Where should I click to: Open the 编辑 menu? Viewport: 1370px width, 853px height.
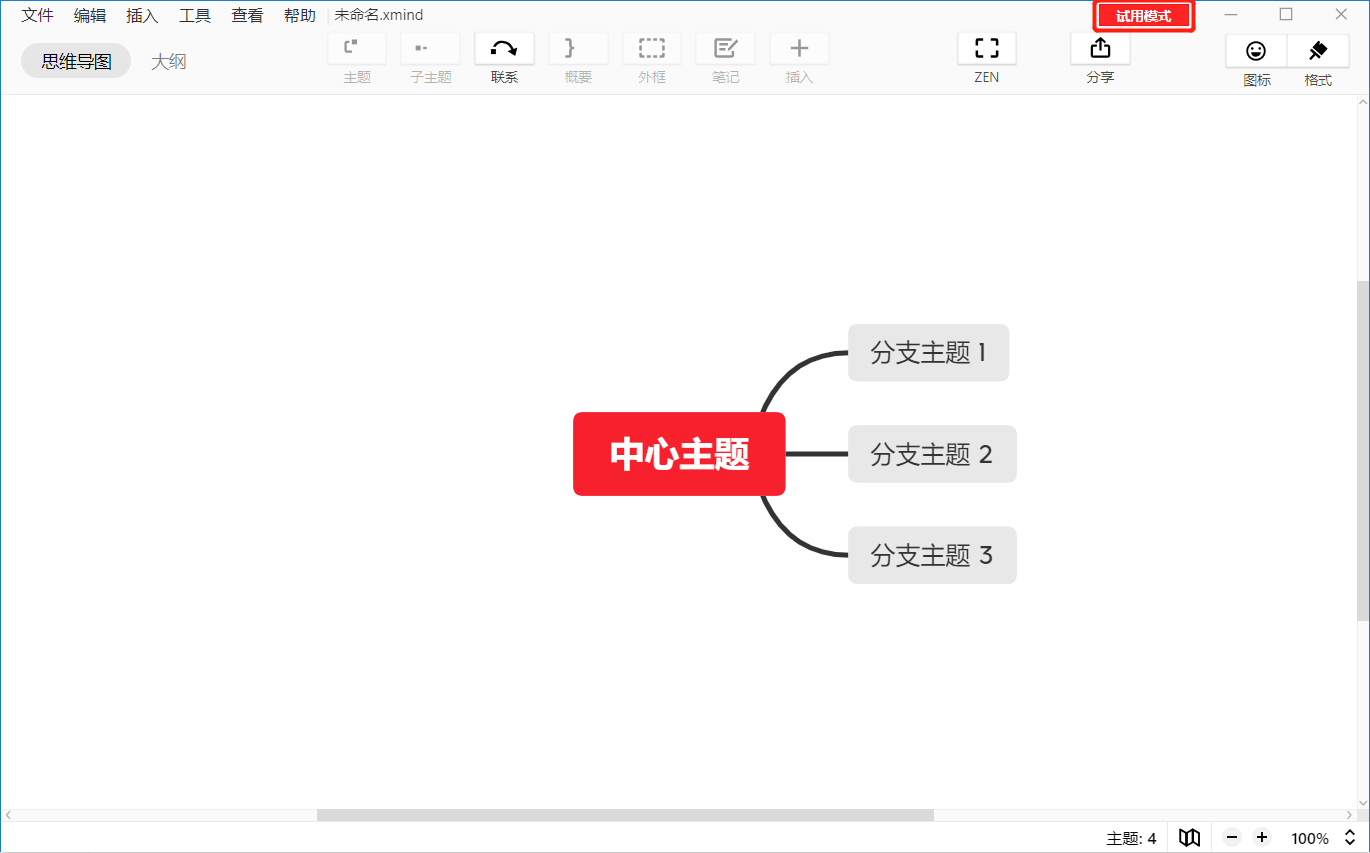(90, 15)
